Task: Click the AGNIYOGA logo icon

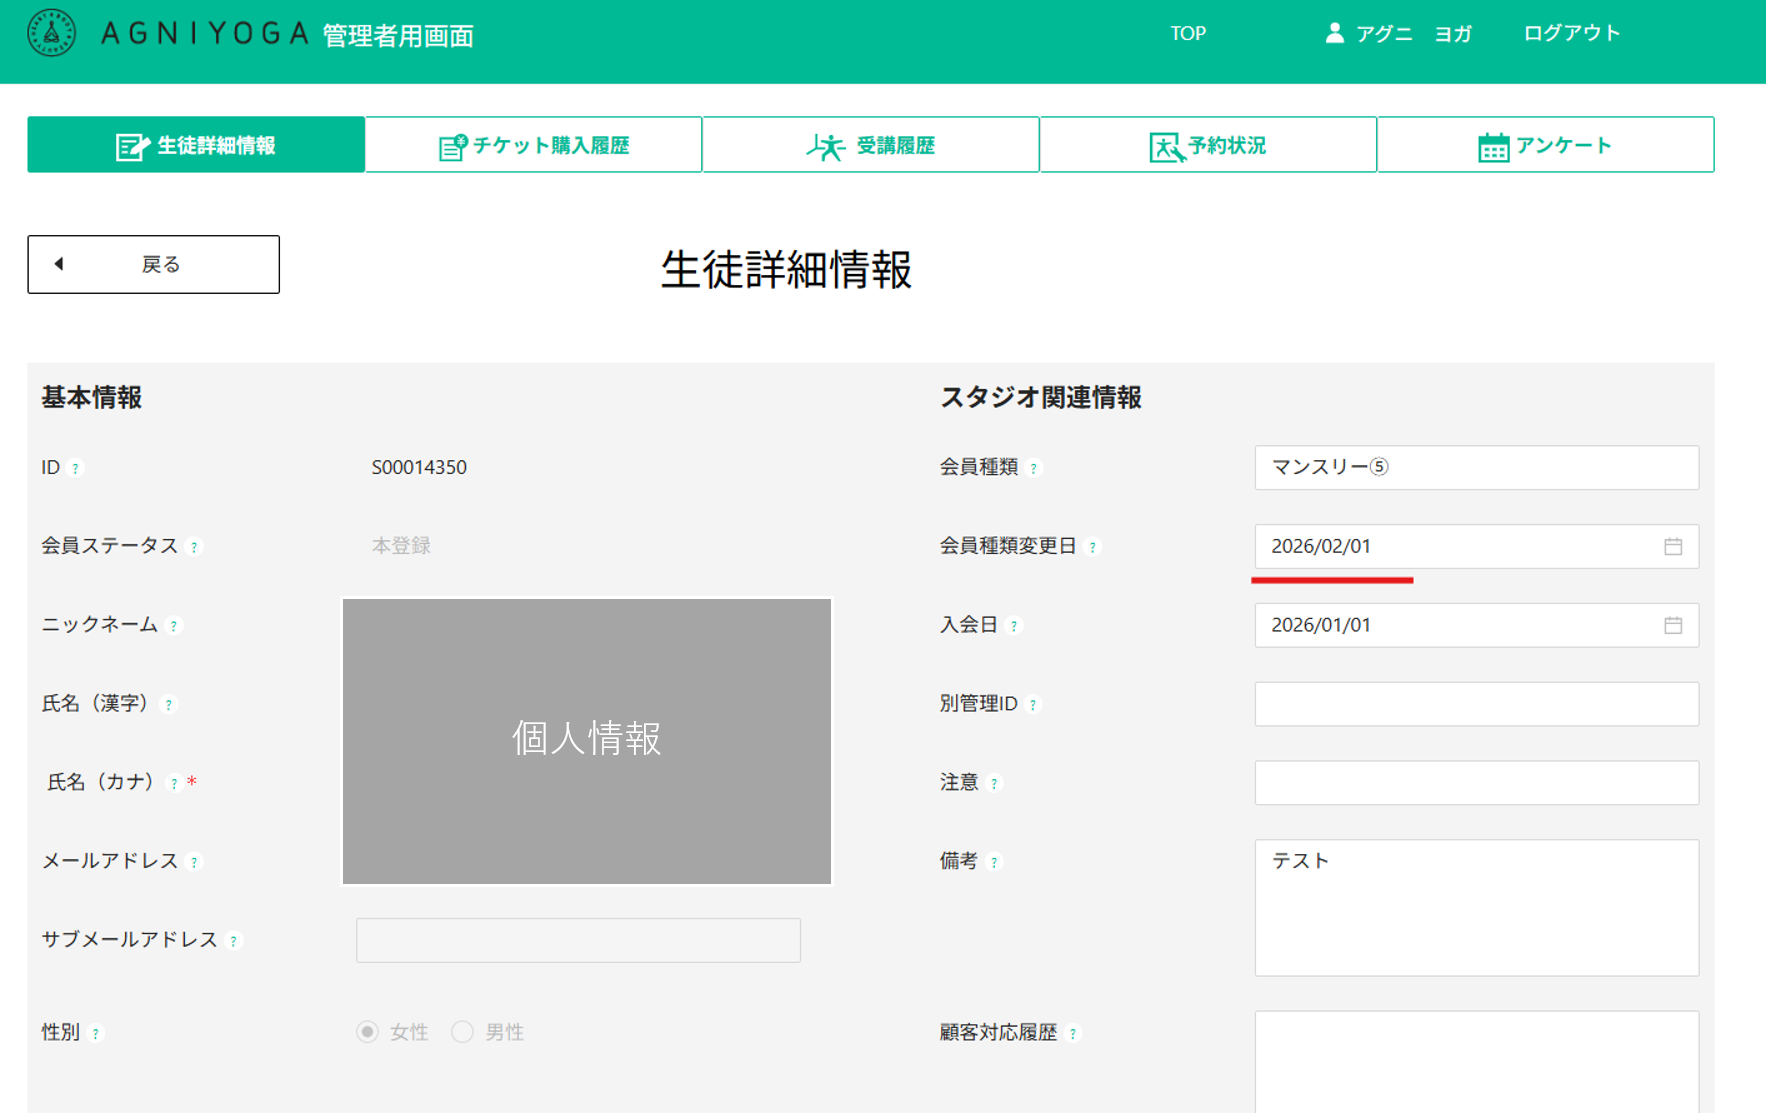Action: click(x=52, y=33)
